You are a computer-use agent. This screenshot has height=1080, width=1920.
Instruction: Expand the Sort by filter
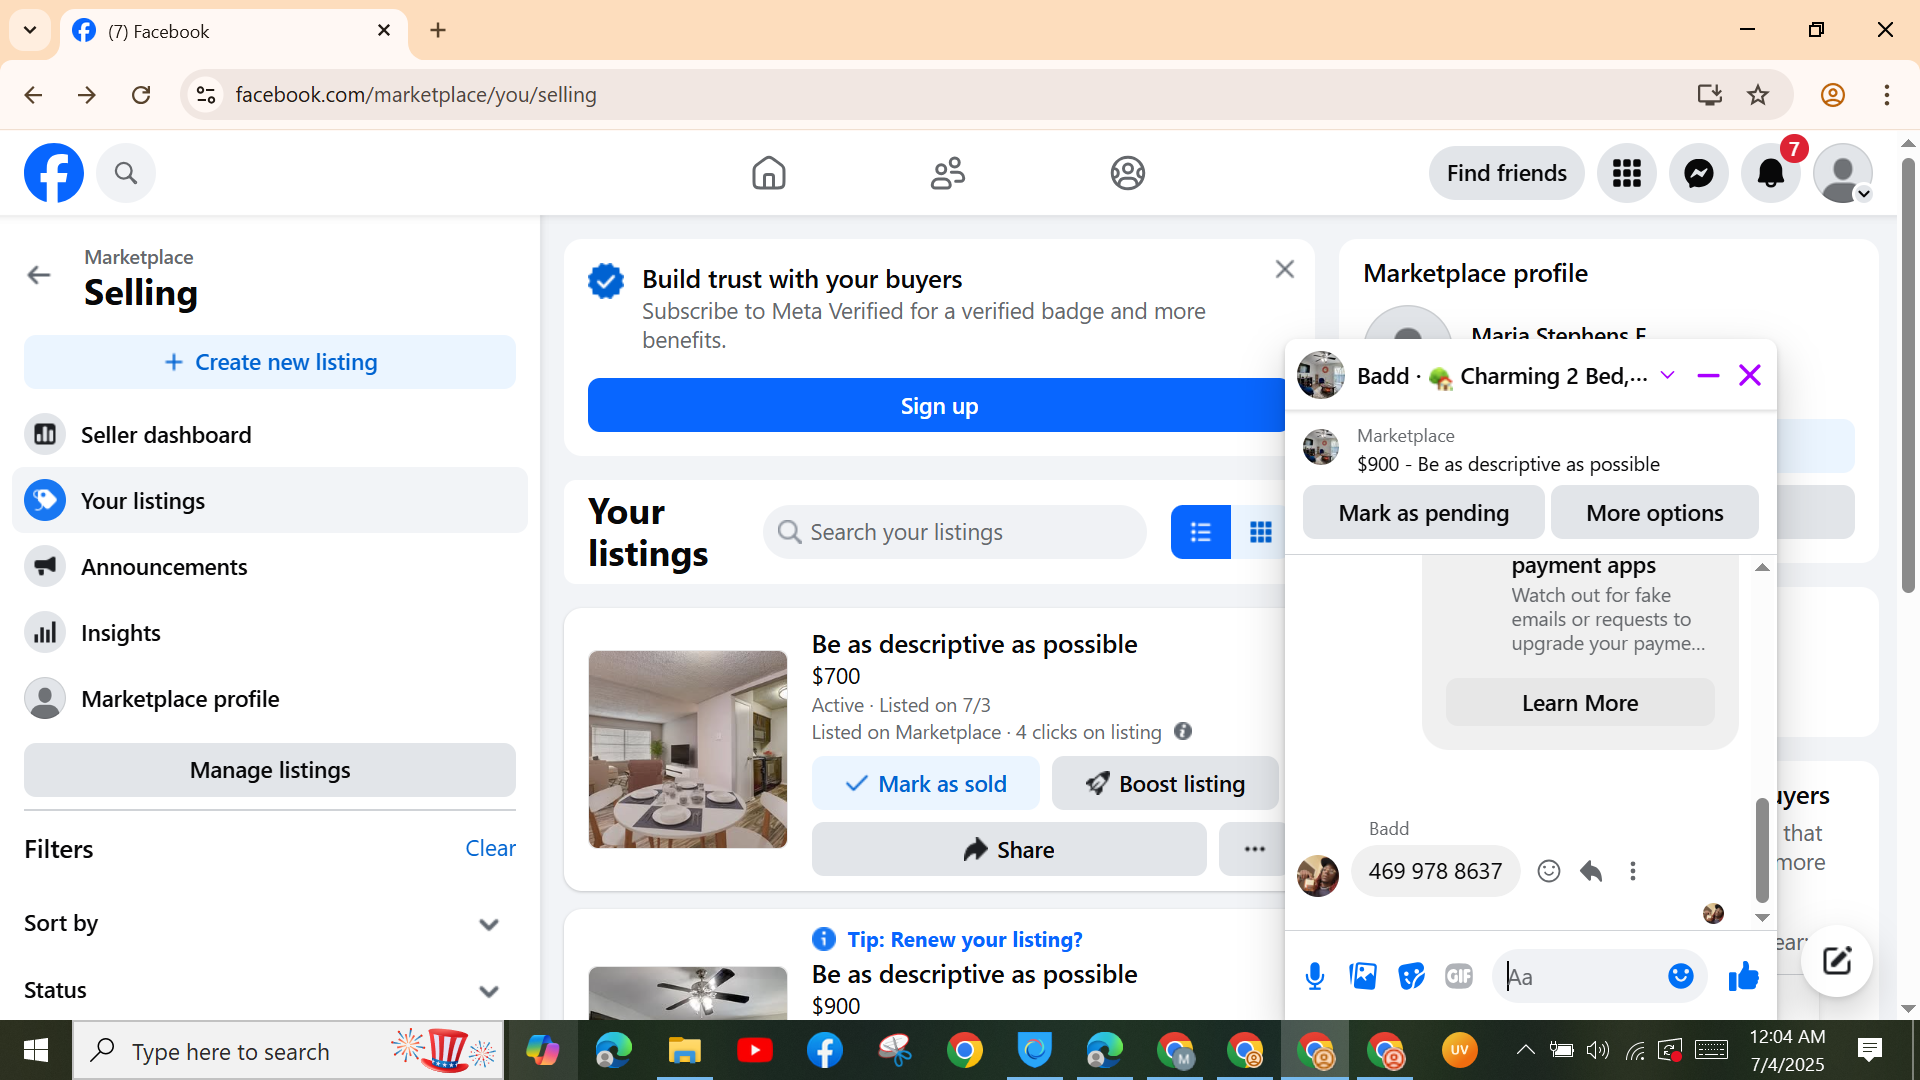(488, 924)
